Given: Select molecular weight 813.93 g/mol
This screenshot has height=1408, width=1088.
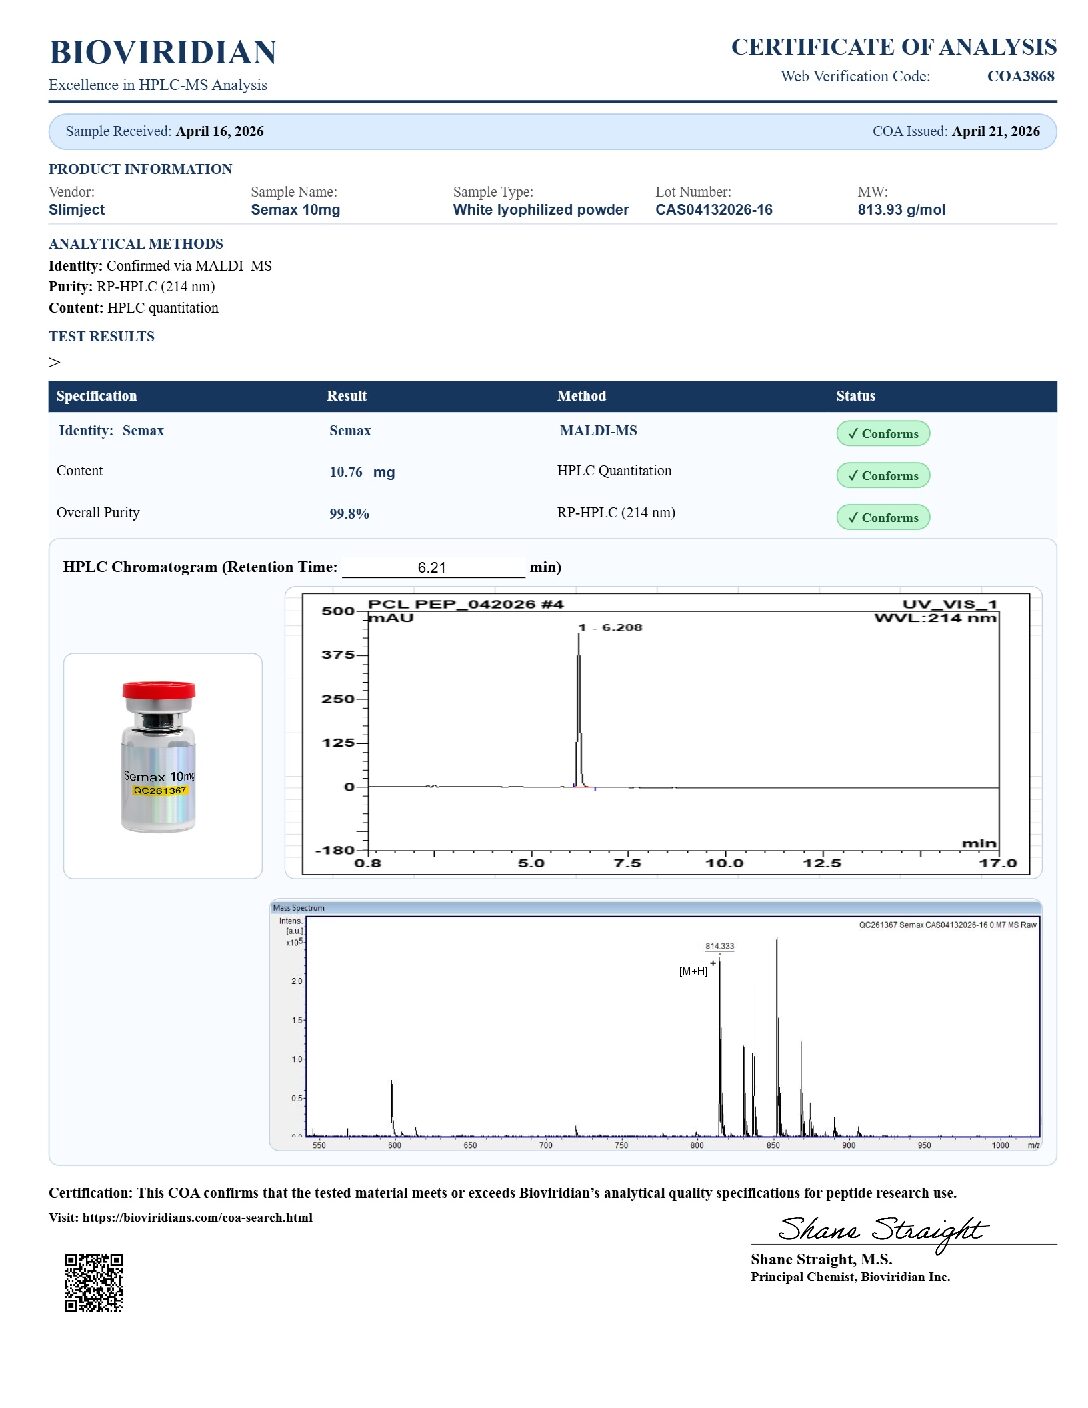Looking at the screenshot, I should pos(901,210).
